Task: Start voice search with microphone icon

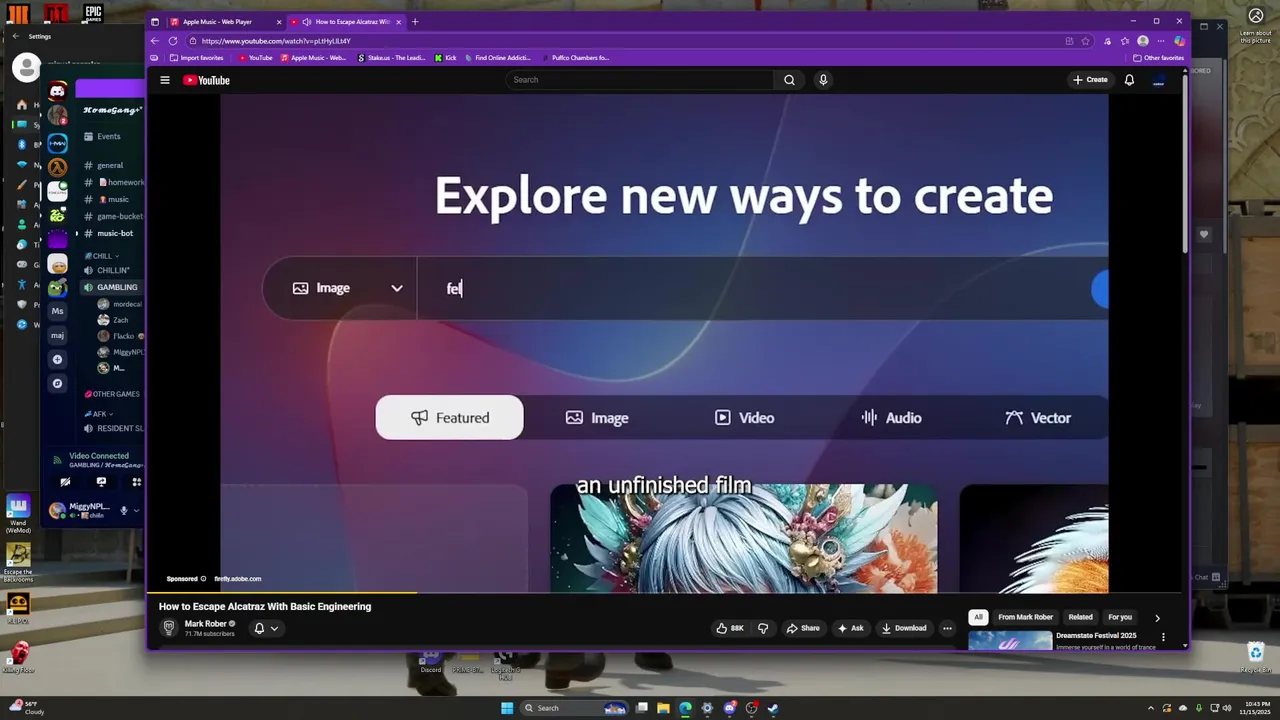Action: [823, 80]
